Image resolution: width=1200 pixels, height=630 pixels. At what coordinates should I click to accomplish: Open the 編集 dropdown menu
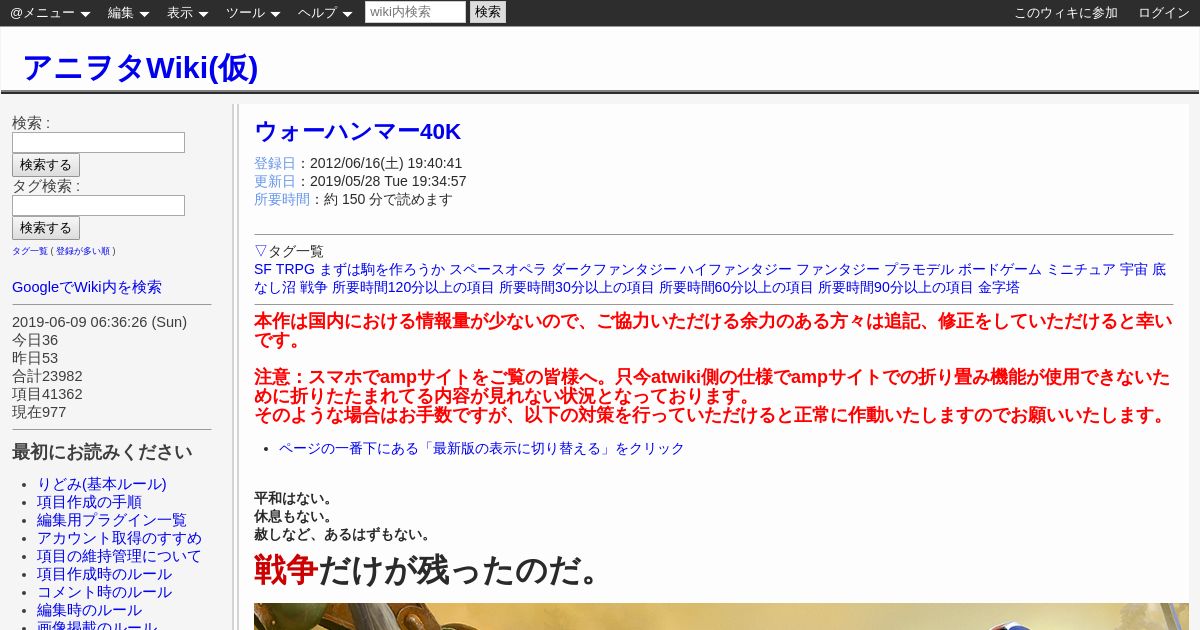pyautogui.click(x=128, y=13)
